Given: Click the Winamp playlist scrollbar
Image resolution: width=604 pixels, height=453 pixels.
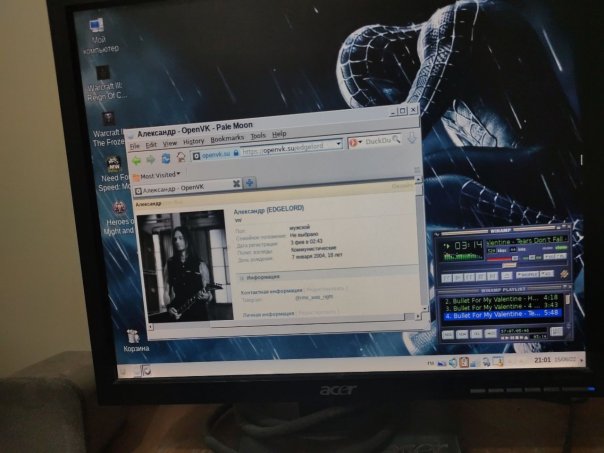Looking at the screenshot, I should point(566,306).
